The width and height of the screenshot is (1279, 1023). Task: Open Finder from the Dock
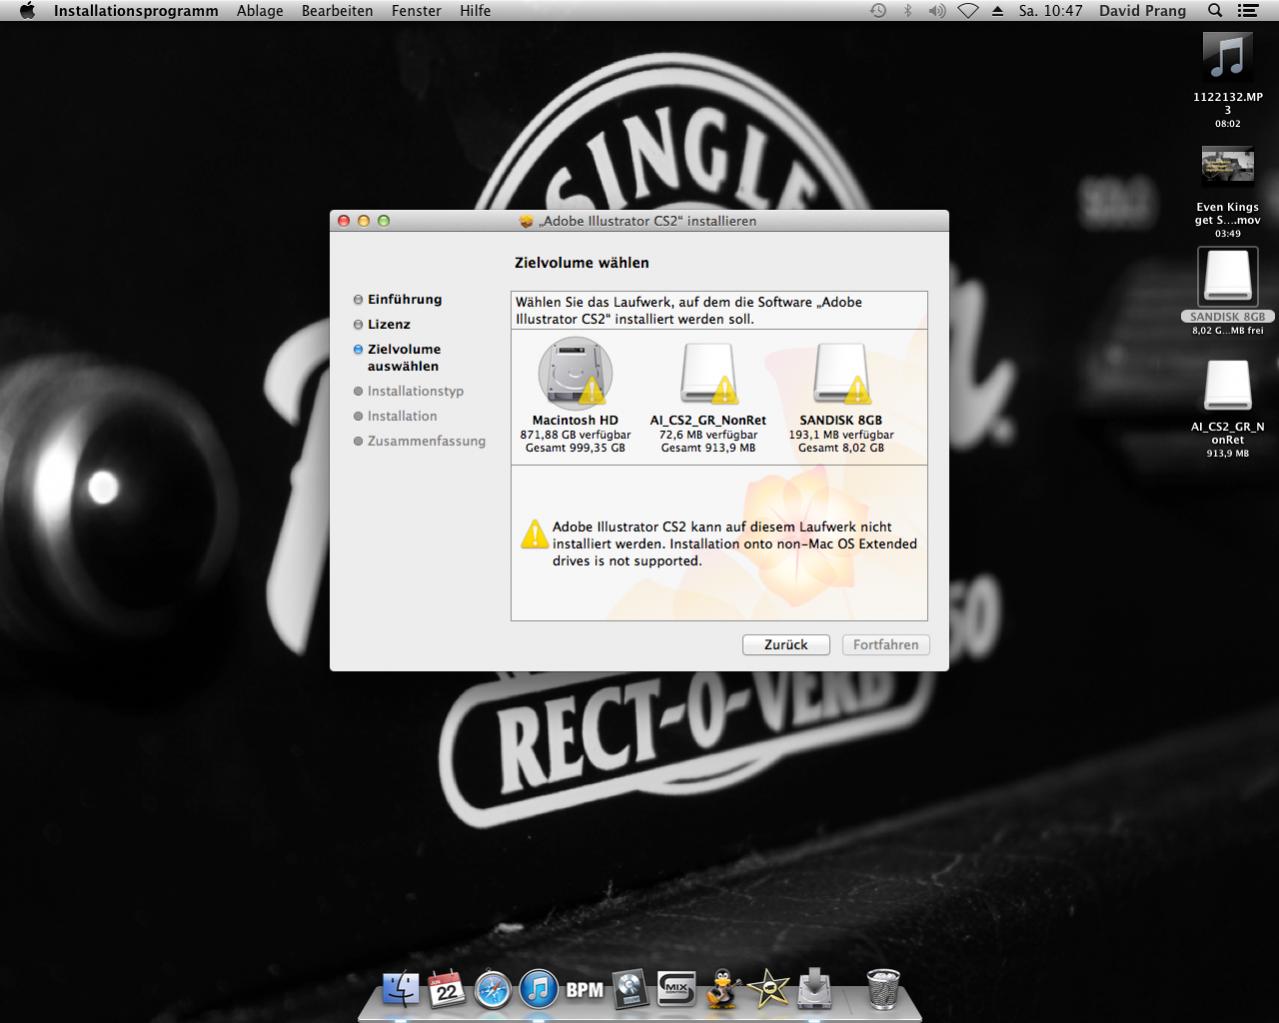(401, 989)
